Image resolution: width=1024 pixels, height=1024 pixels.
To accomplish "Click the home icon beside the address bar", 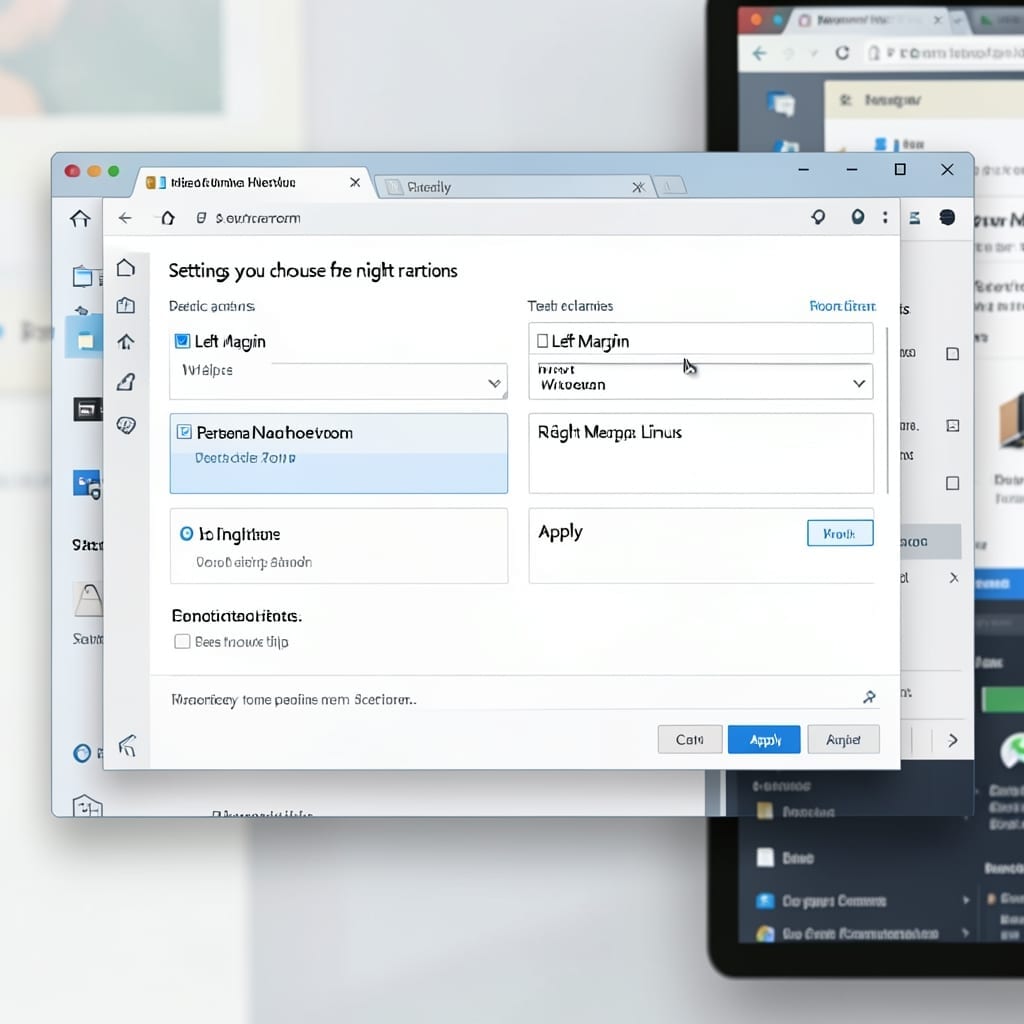I will pos(168,218).
